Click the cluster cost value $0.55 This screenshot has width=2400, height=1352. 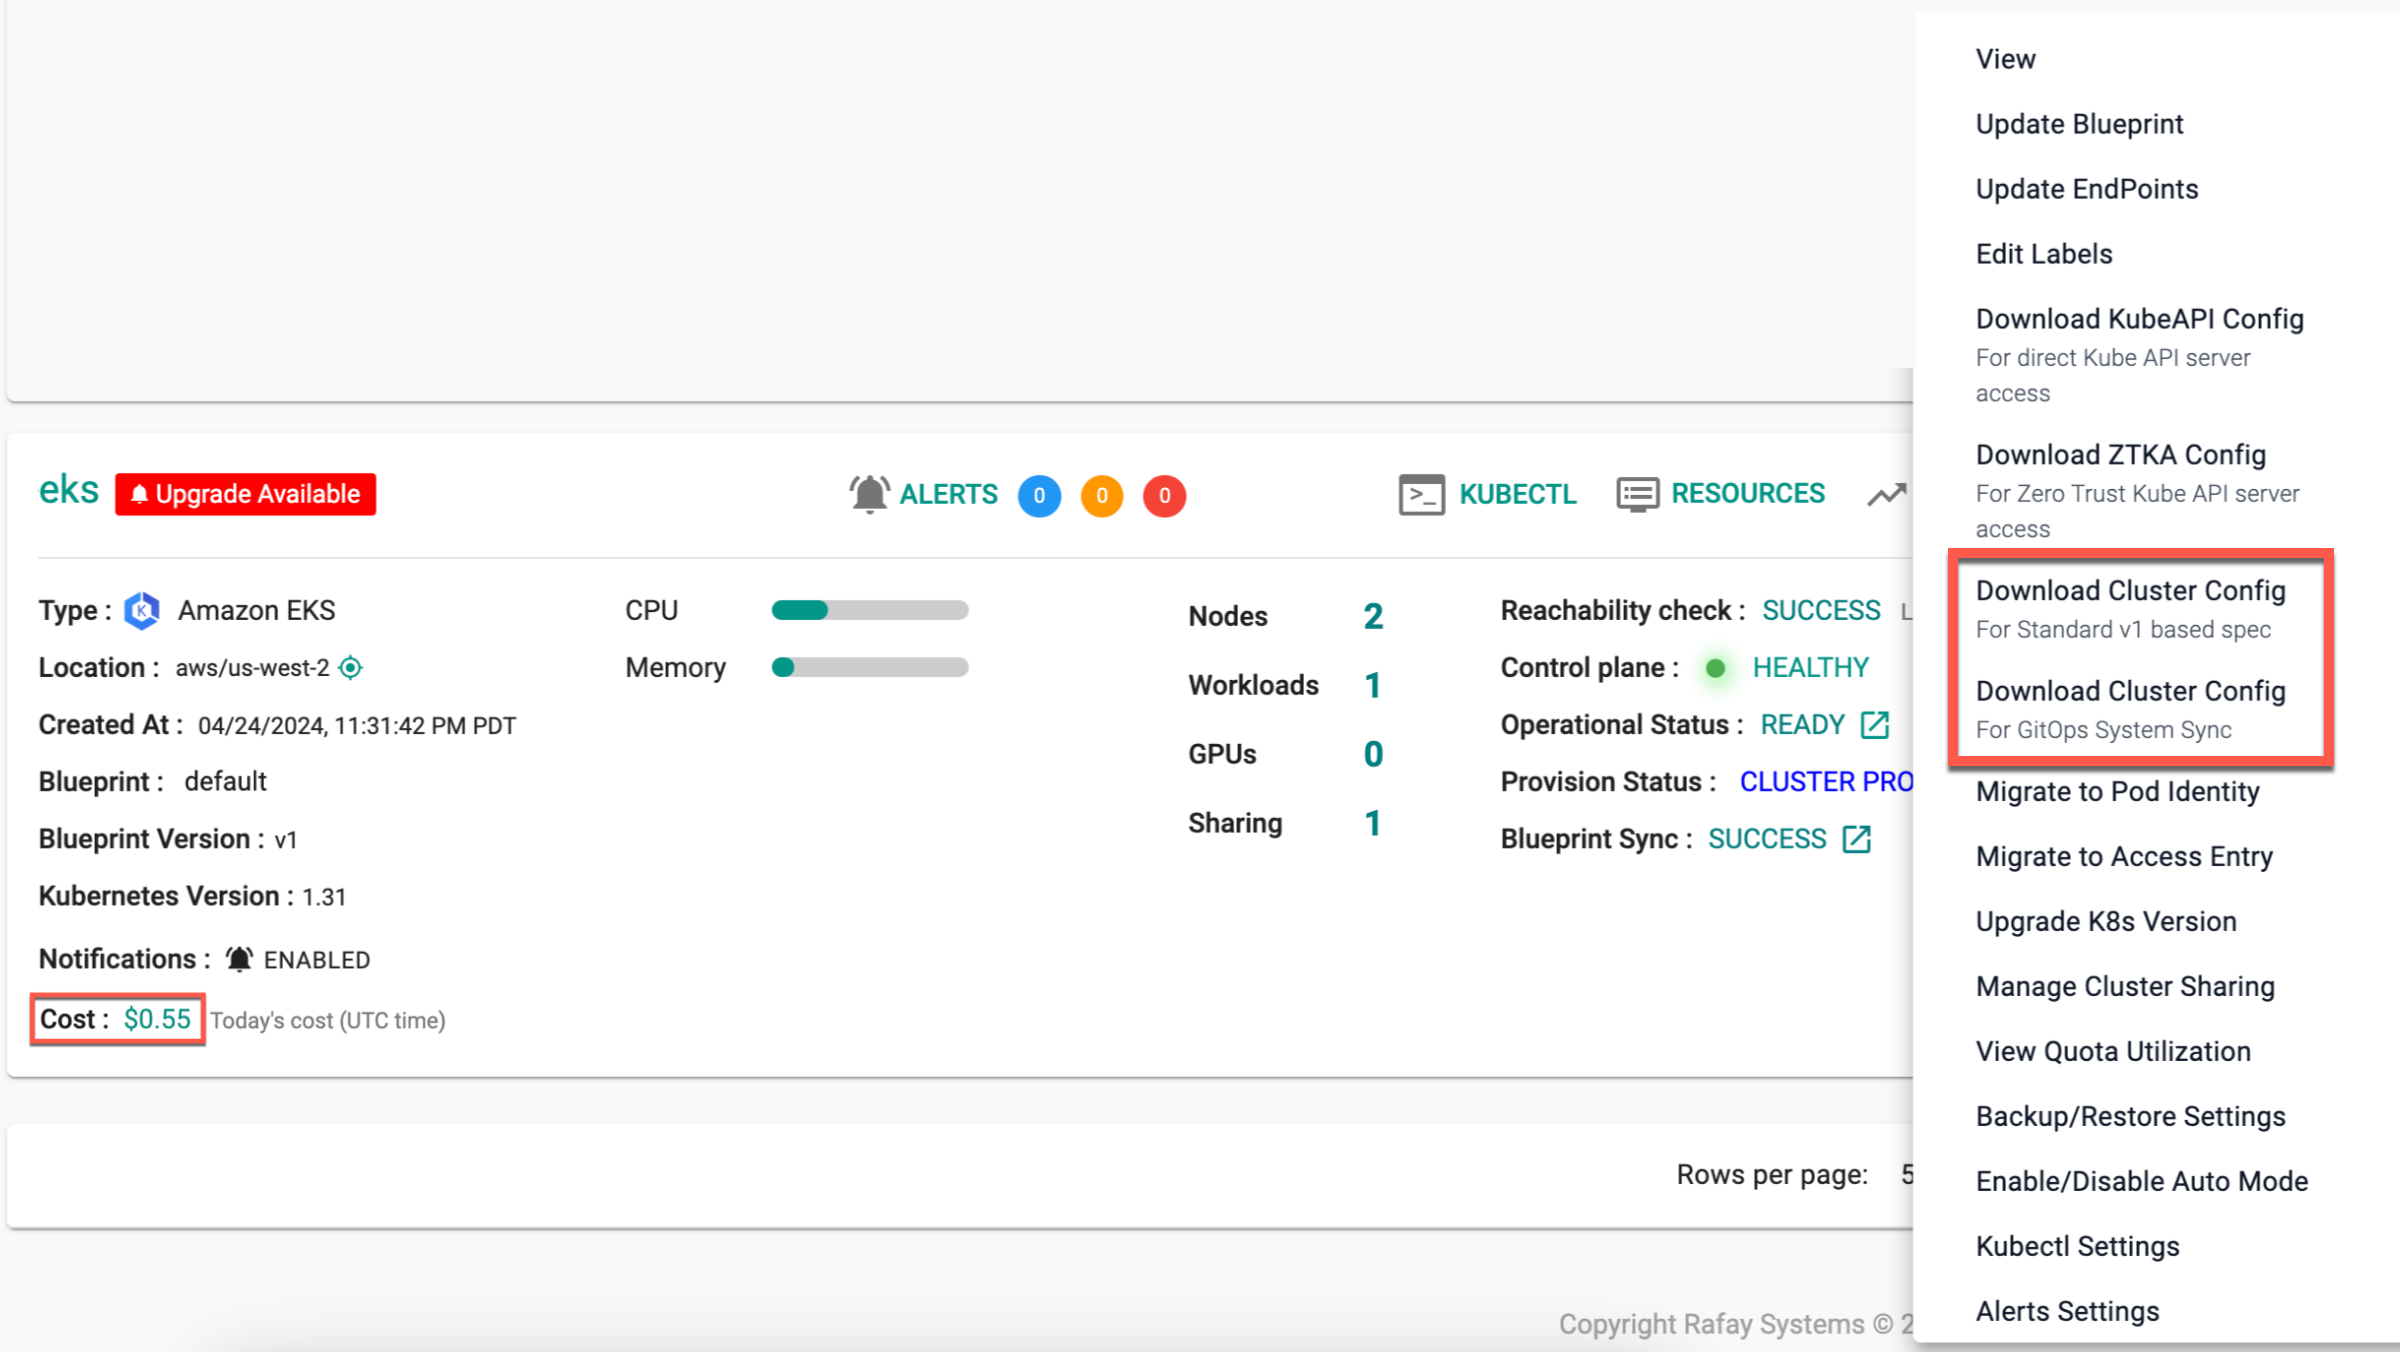tap(157, 1019)
